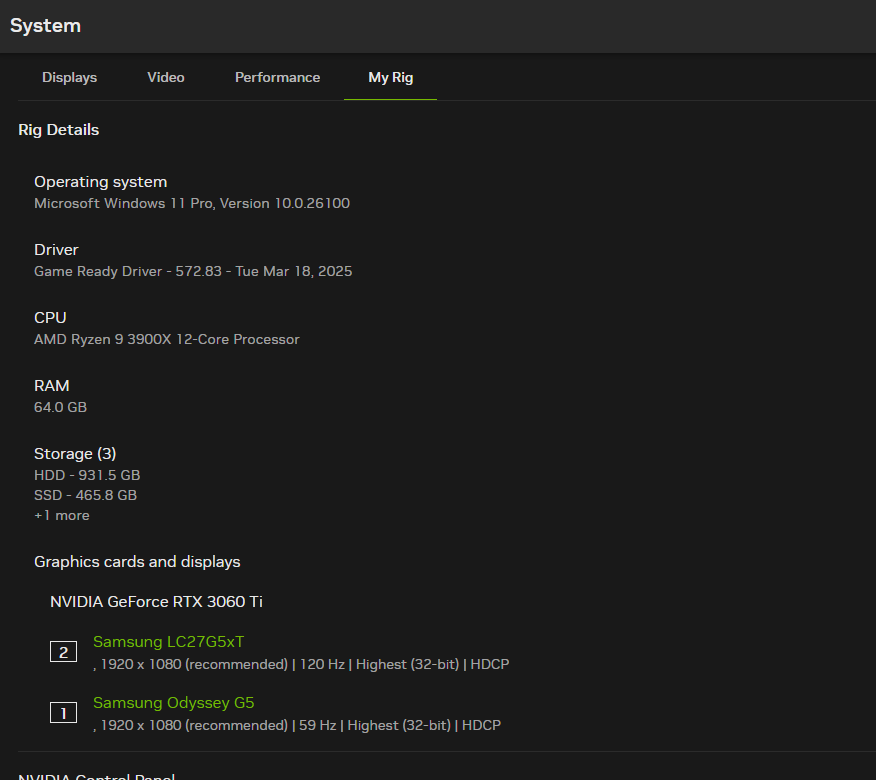The height and width of the screenshot is (780, 876).
Task: Click the Game Ready Driver version text
Action: point(193,271)
